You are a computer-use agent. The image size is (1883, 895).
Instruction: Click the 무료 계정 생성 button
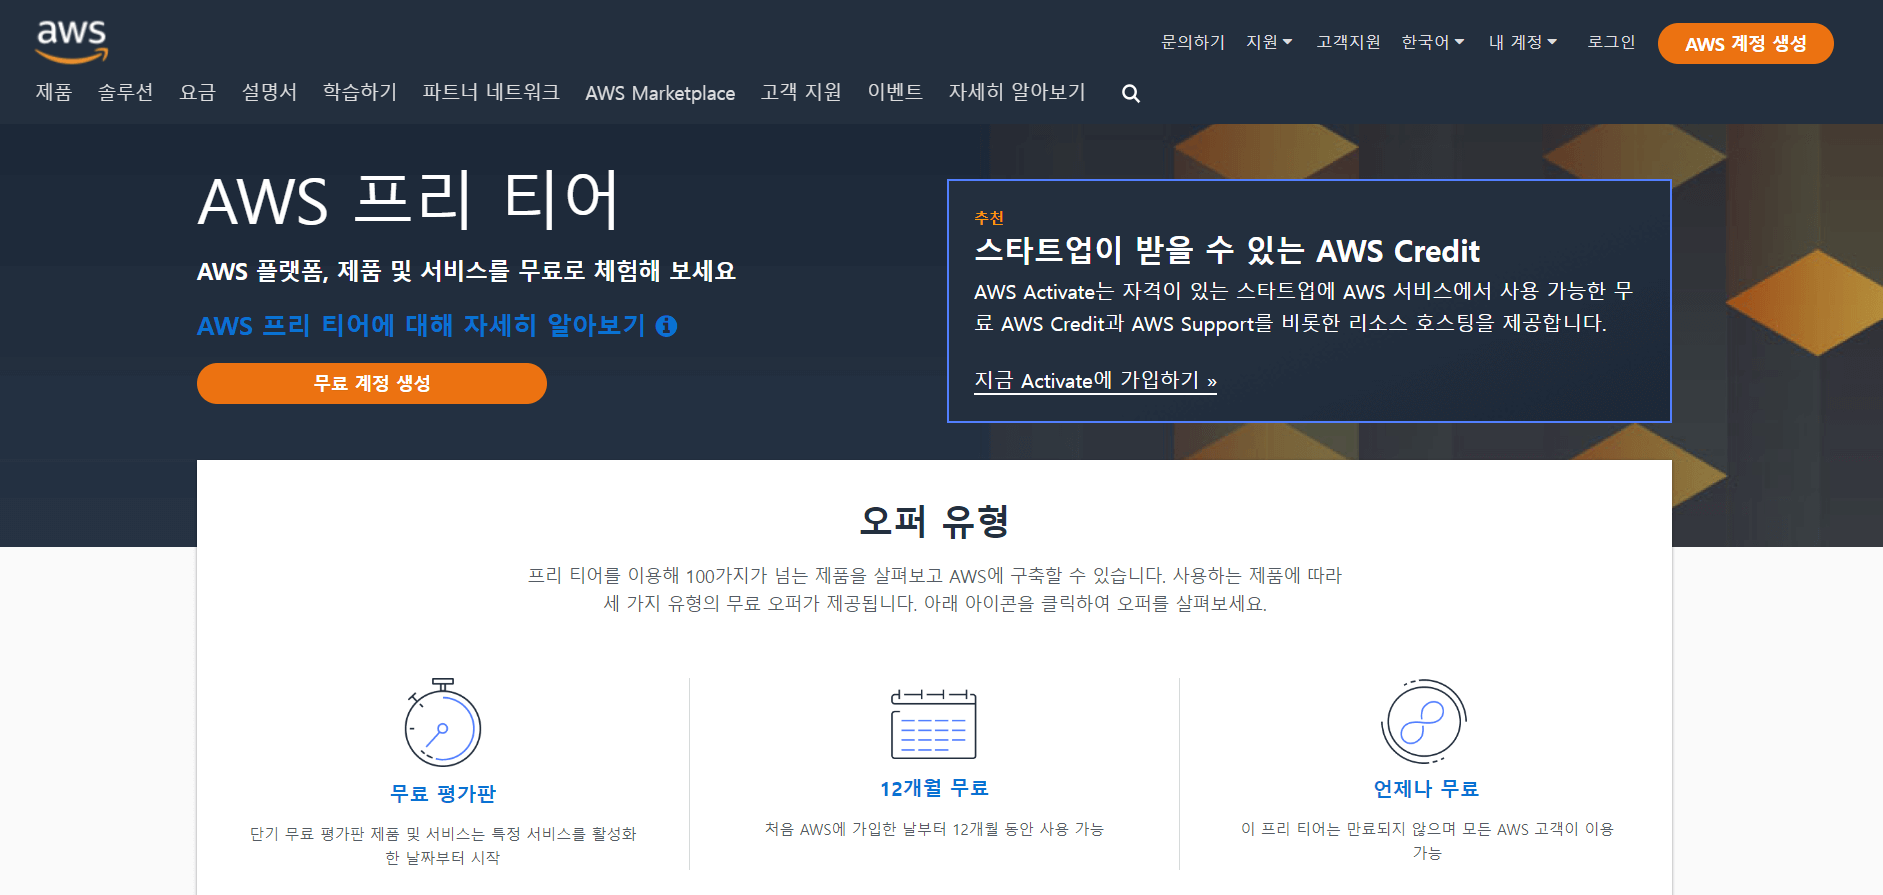click(x=372, y=383)
